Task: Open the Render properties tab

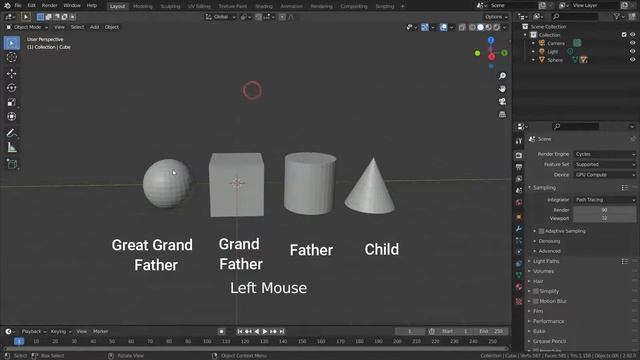Action: 519,156
